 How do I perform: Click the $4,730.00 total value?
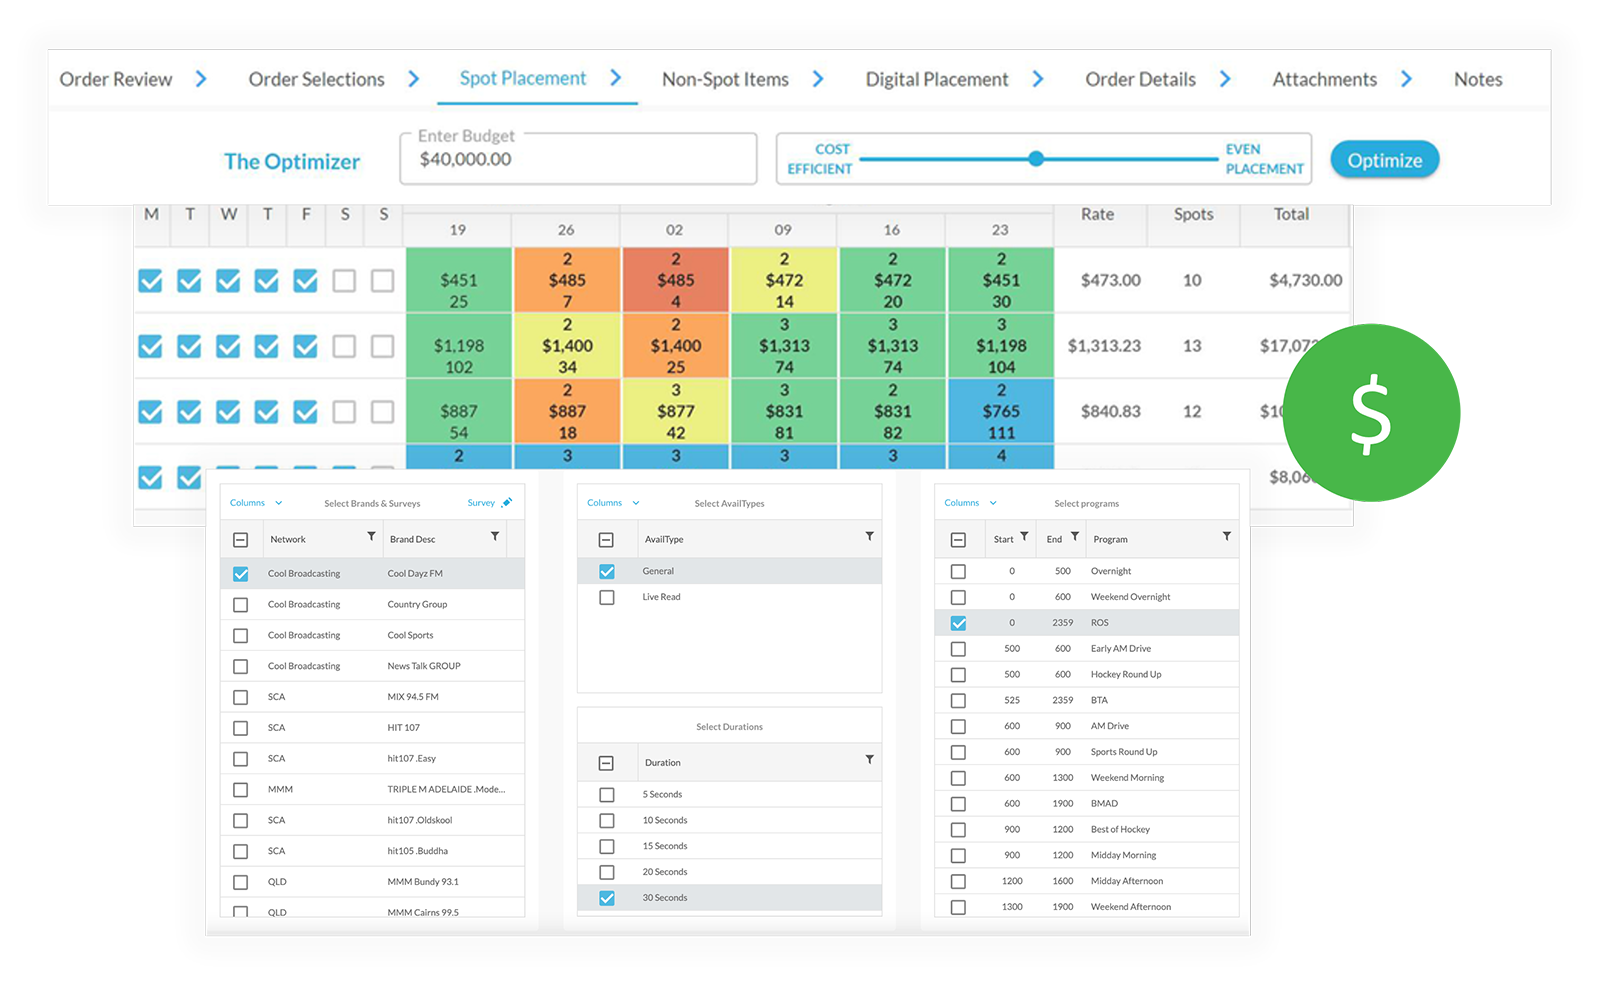point(1305,281)
